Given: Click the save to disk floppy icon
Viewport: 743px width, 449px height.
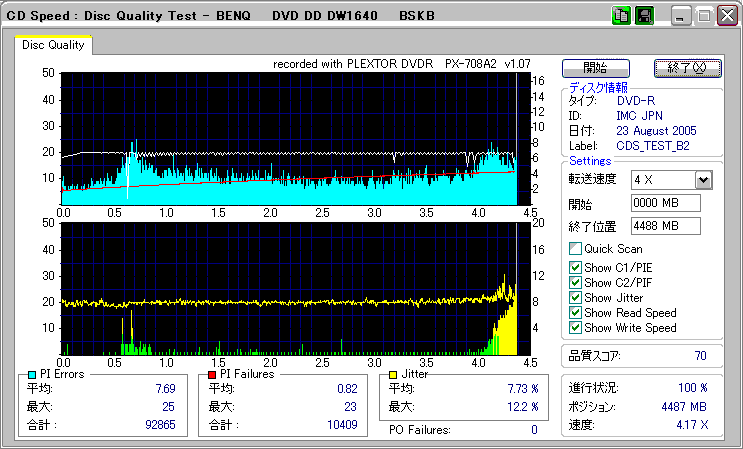Looking at the screenshot, I should pos(645,16).
